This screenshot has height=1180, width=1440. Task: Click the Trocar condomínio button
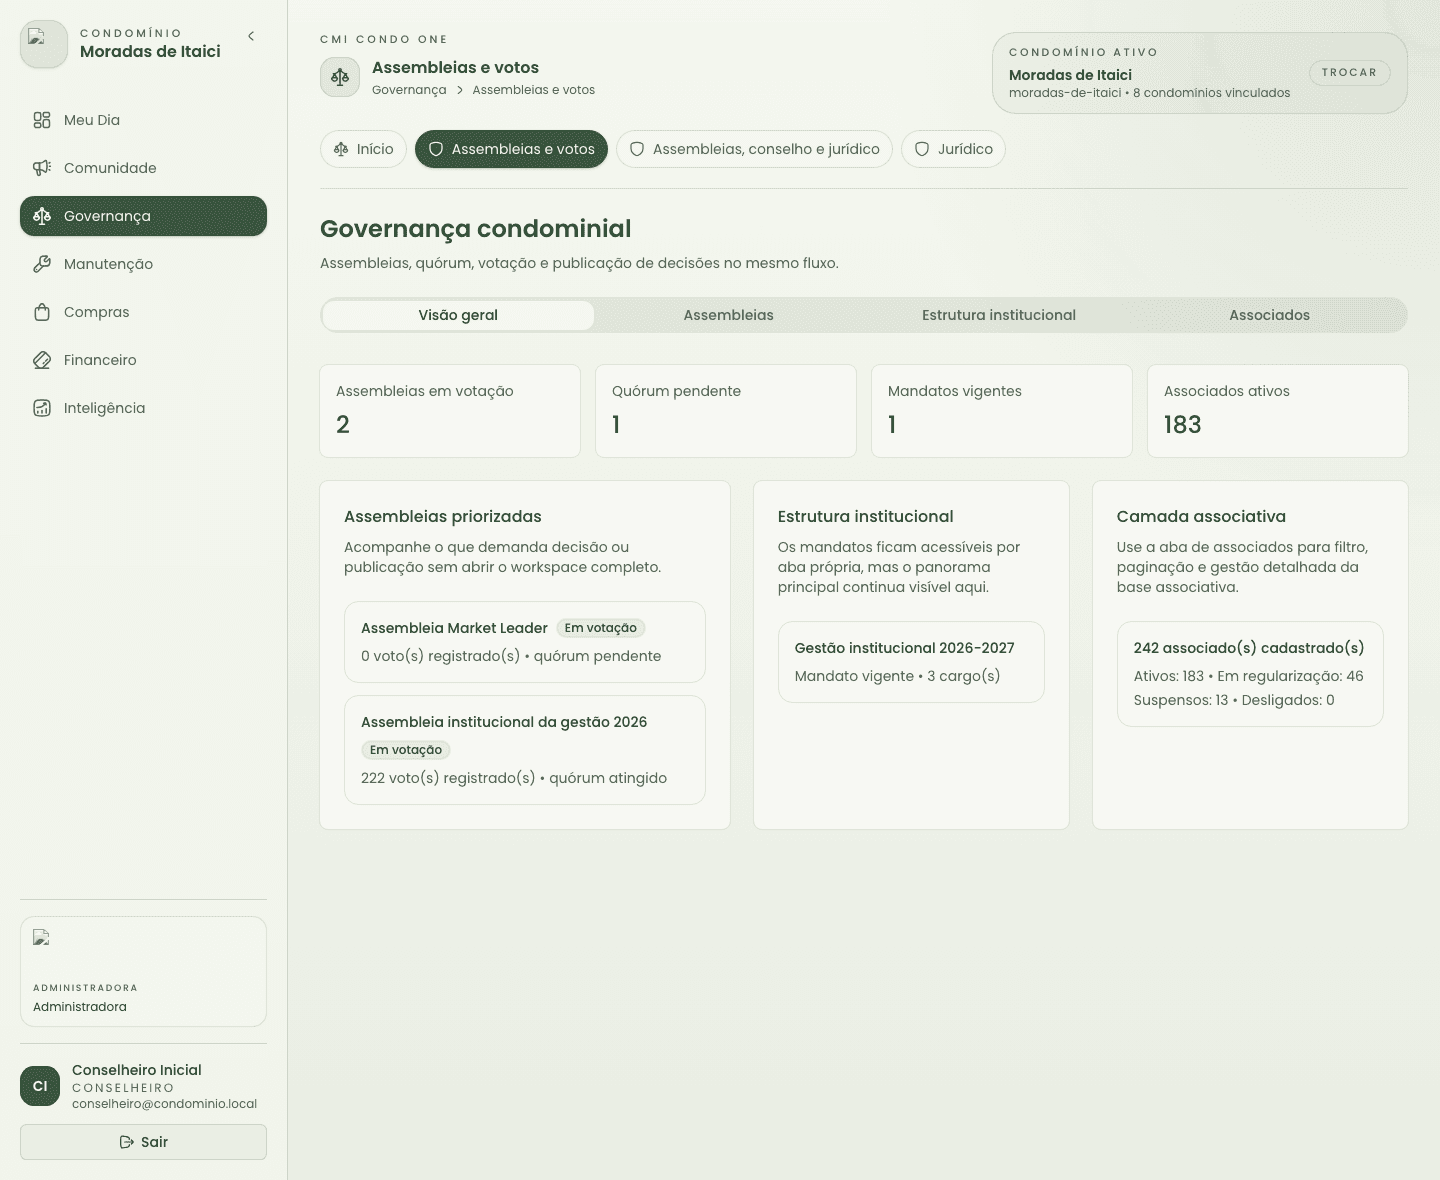click(1349, 72)
